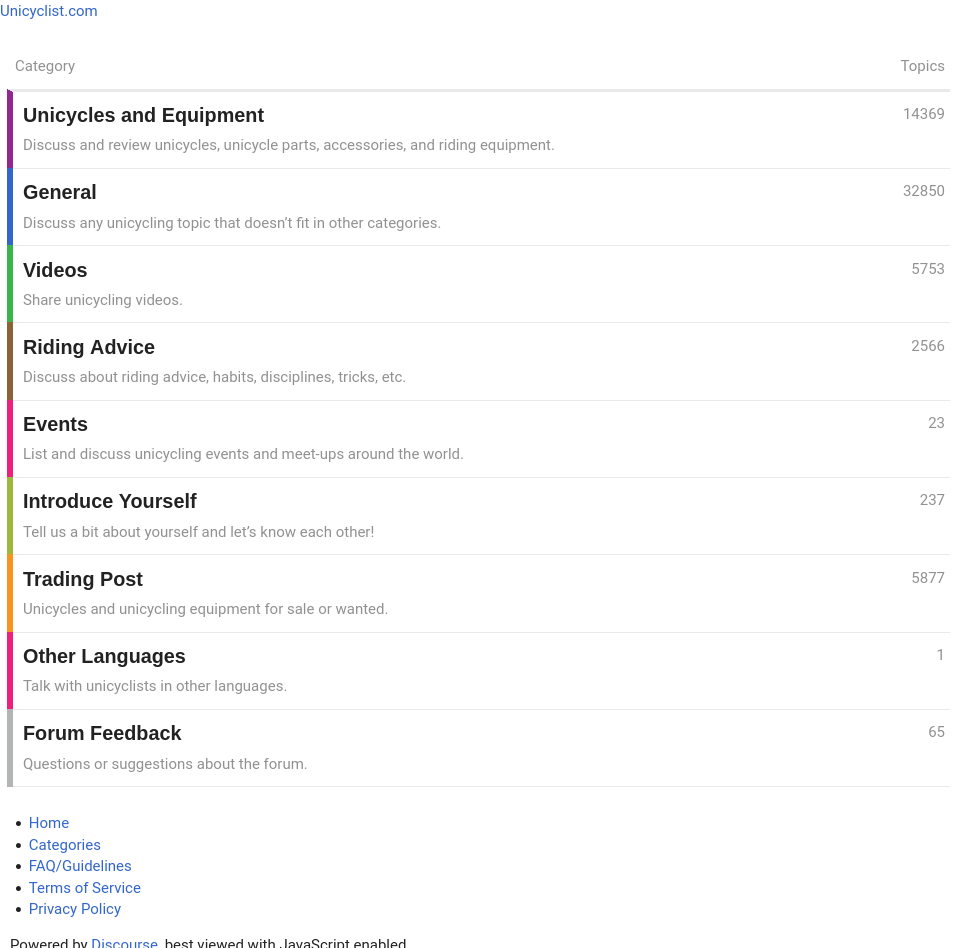Open the Trading Post category
The height and width of the screenshot is (948, 960).
click(x=83, y=579)
